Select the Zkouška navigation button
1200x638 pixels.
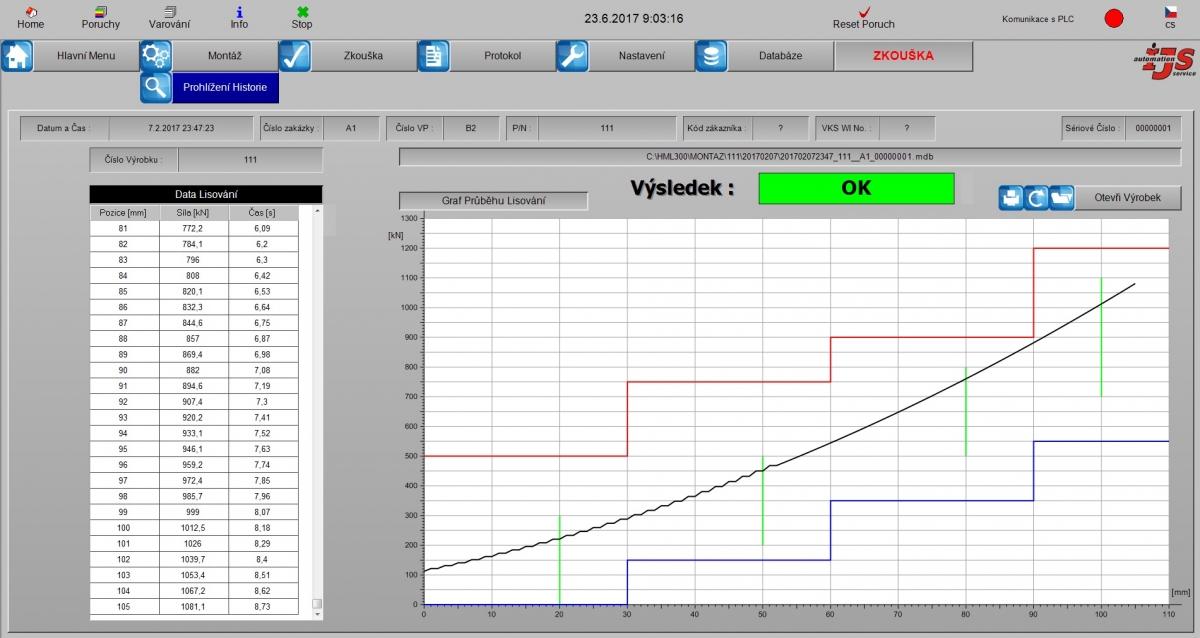(363, 56)
